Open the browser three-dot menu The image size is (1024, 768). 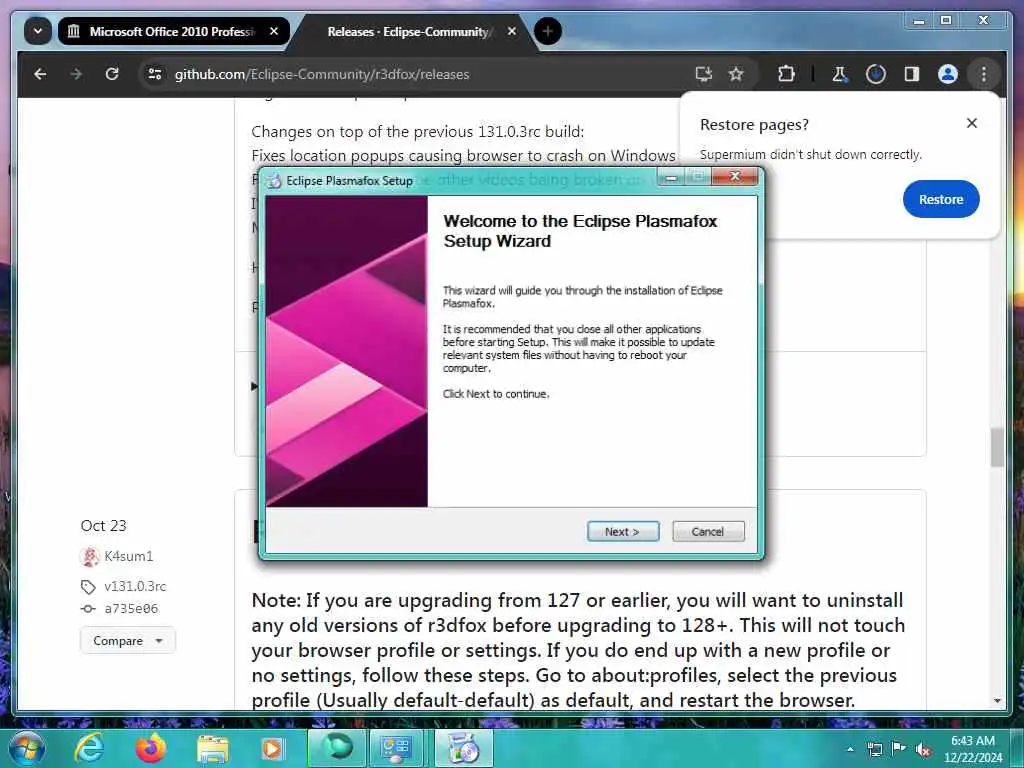click(984, 74)
